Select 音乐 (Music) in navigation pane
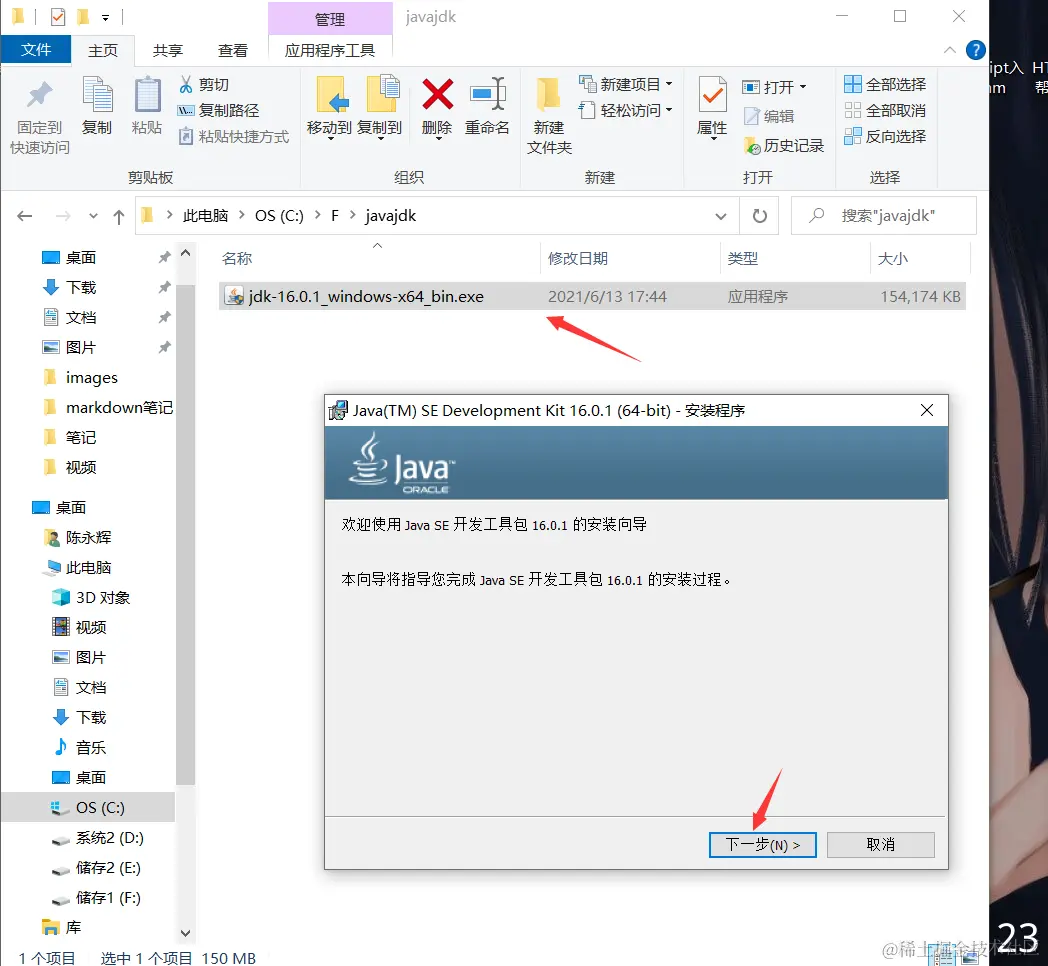The width and height of the screenshot is (1048, 966). (90, 747)
